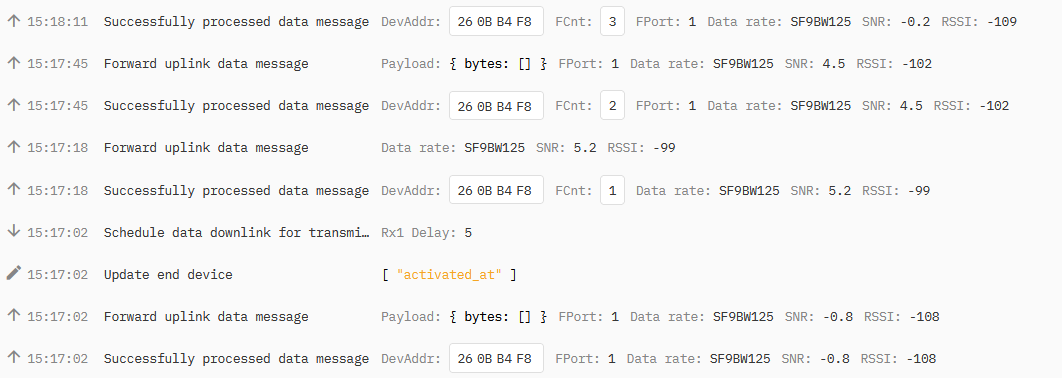
Task: Select DevAddr box in bottom row
Action: coord(496,358)
